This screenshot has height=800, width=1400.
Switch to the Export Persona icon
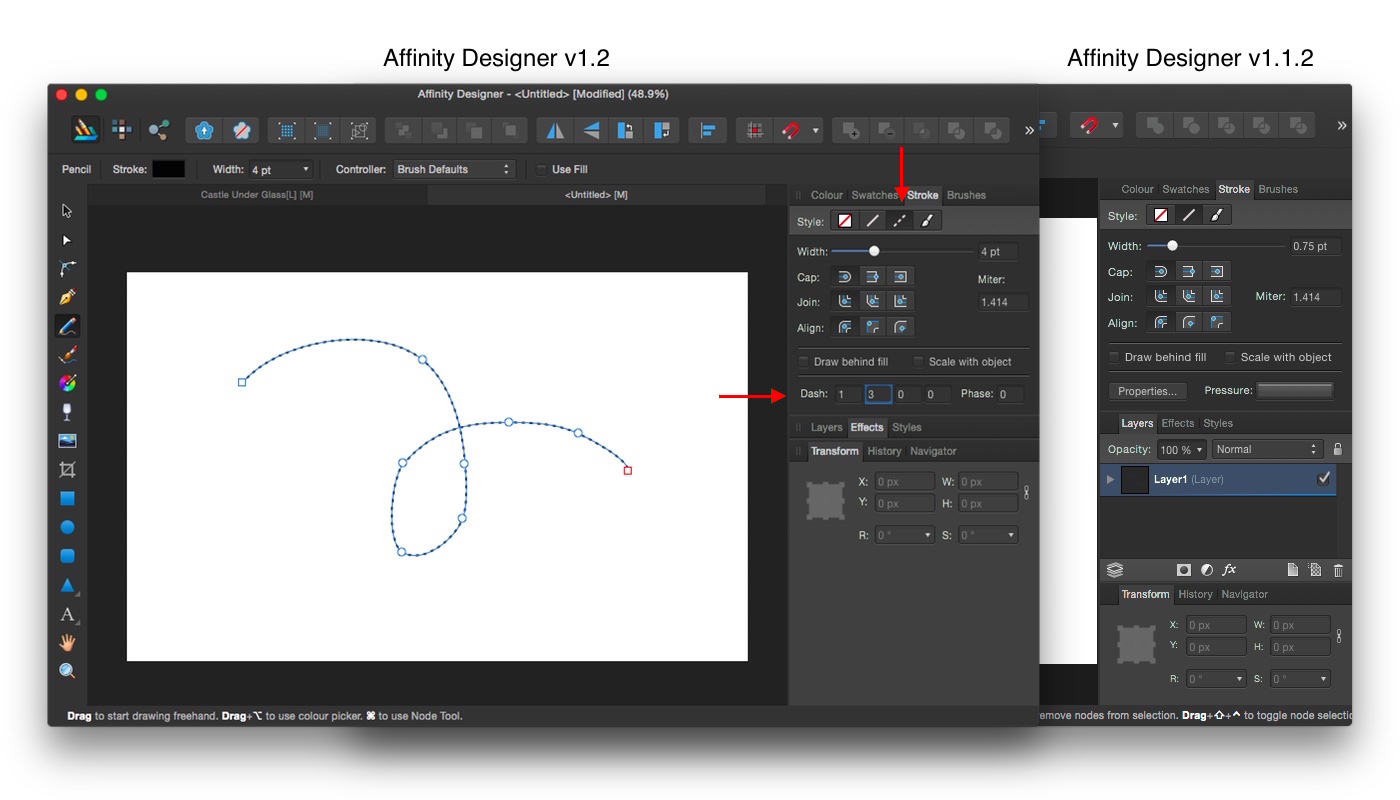pyautogui.click(x=158, y=129)
